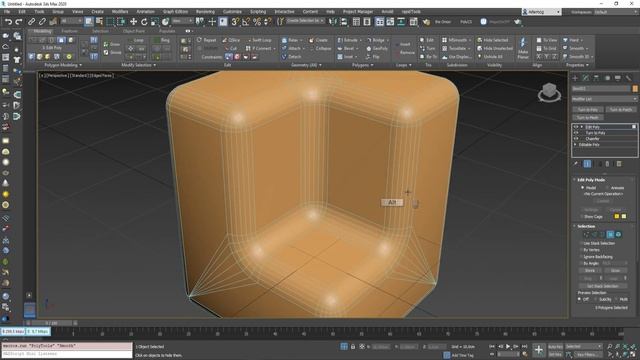Image resolution: width=640 pixels, height=360 pixels.
Task: Toggle visibility eye of Edit Poly modifier
Action: [x=576, y=127]
